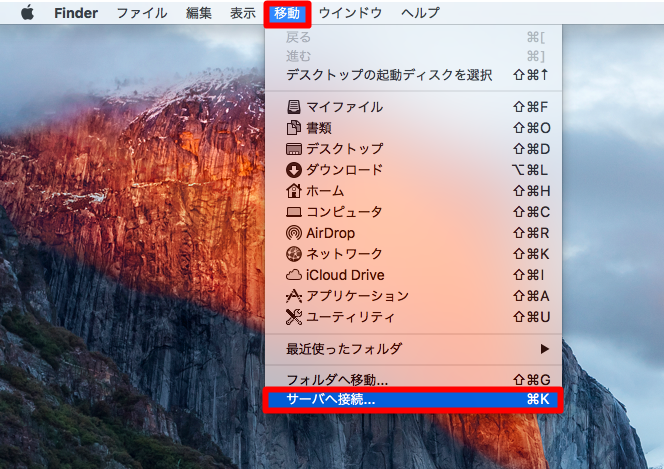Click the アプリケーション icon
664x469 pixels.
294,296
